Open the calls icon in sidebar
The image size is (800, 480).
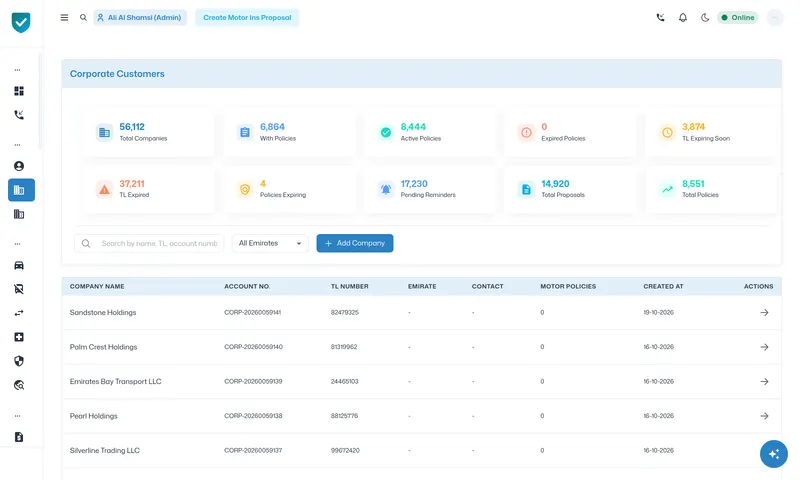tap(19, 115)
